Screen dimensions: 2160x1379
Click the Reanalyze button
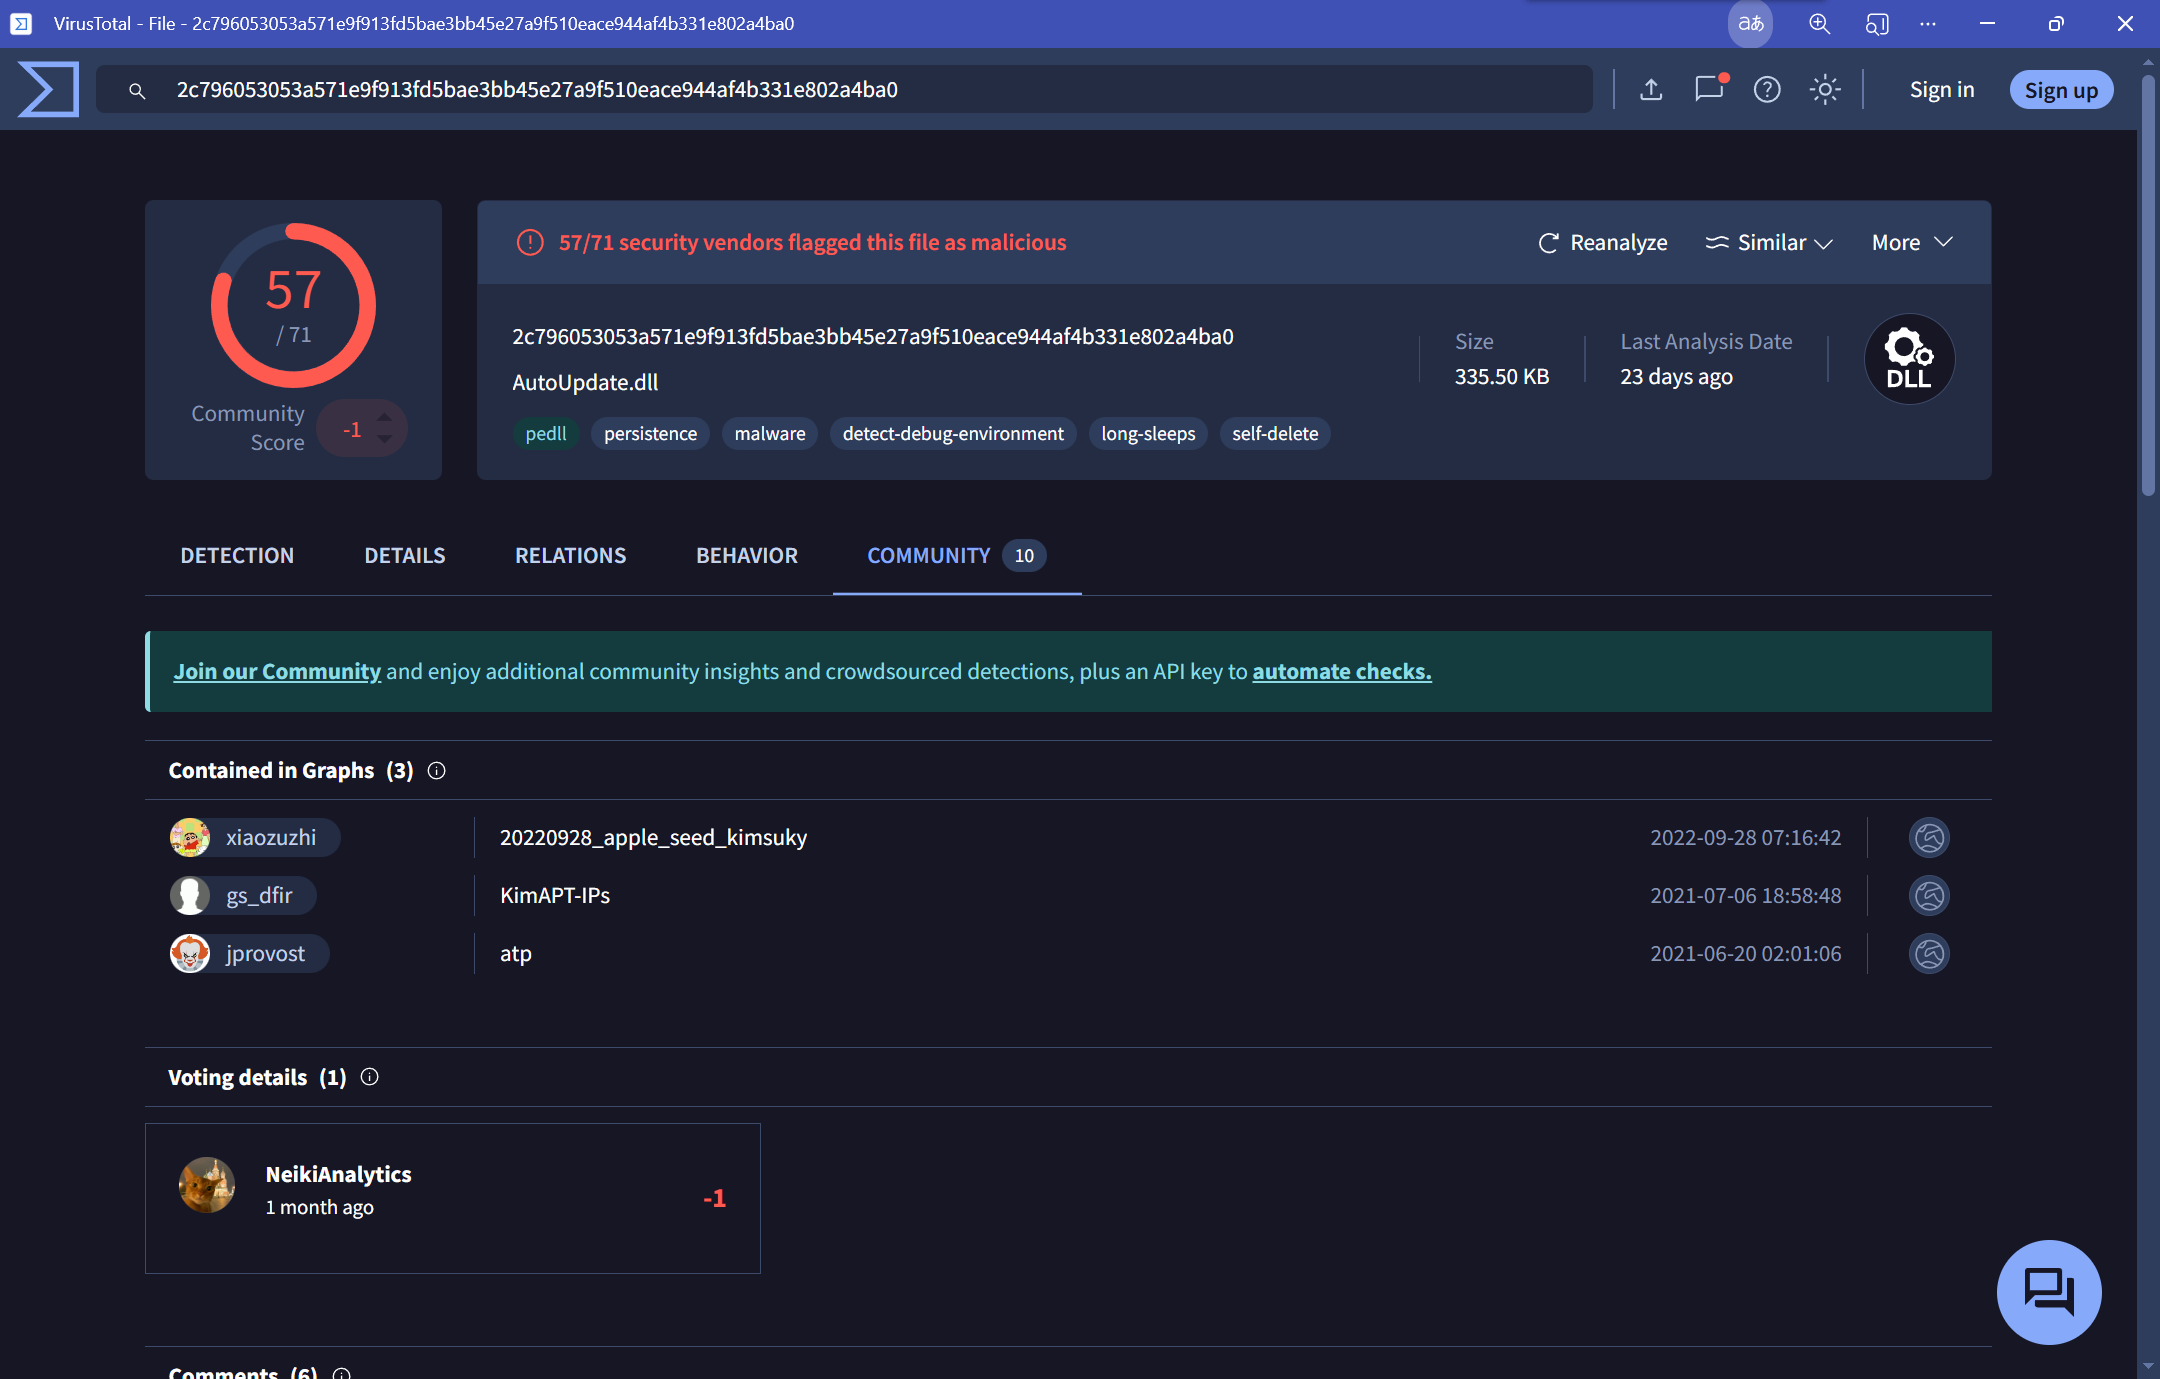(1602, 243)
